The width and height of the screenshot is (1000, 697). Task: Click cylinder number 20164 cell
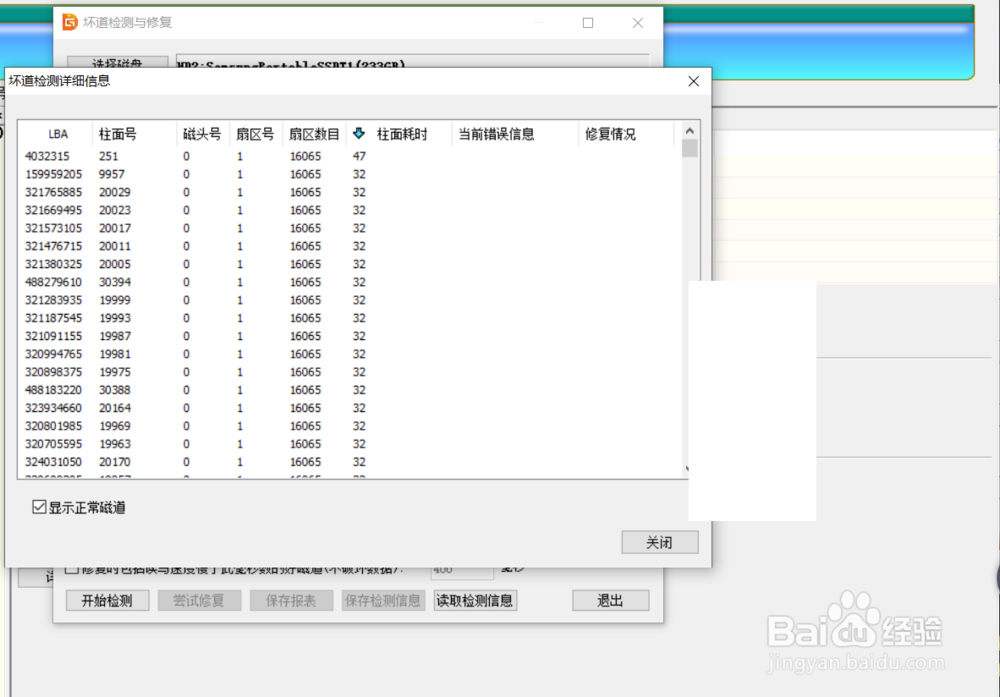(115, 407)
